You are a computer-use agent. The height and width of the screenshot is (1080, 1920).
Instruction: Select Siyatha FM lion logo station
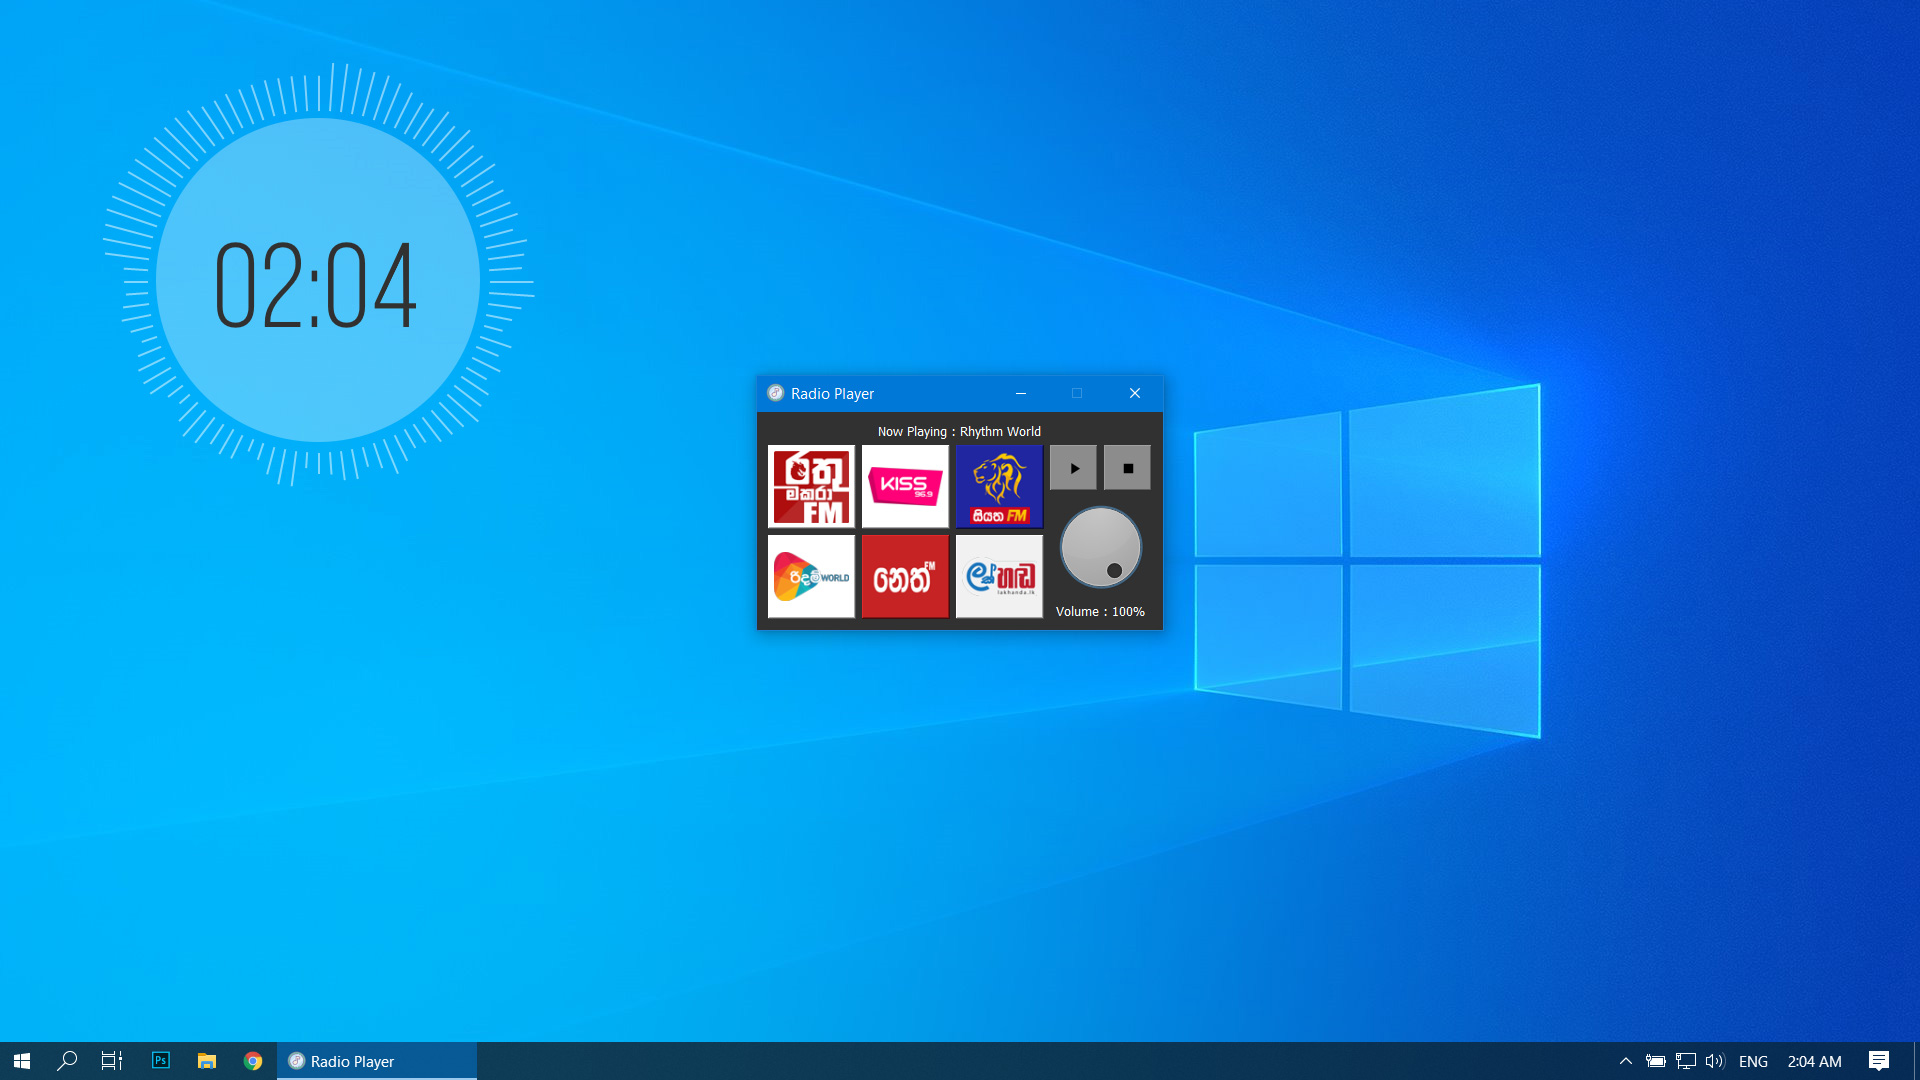[x=999, y=487]
